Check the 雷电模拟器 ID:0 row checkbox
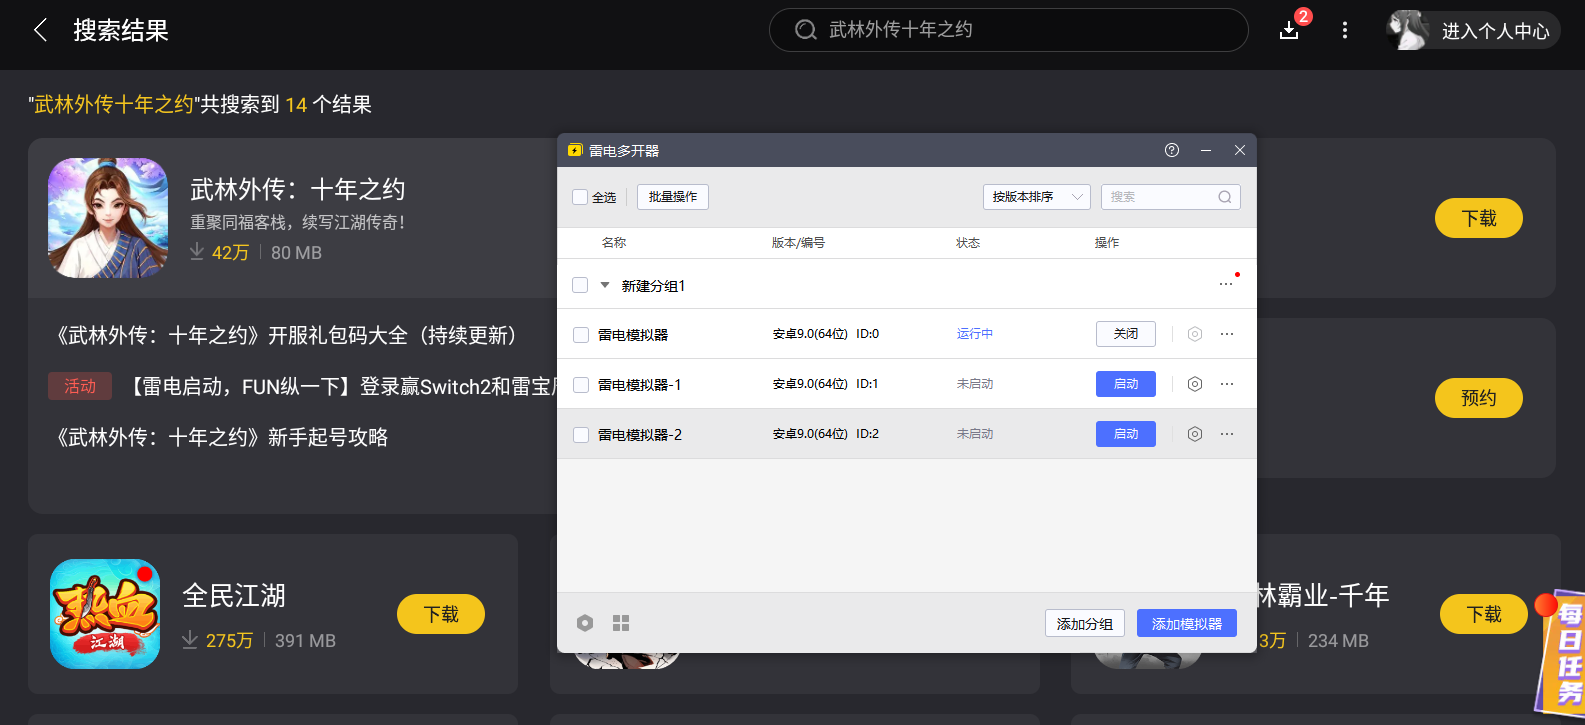Image resolution: width=1585 pixels, height=725 pixels. [581, 335]
